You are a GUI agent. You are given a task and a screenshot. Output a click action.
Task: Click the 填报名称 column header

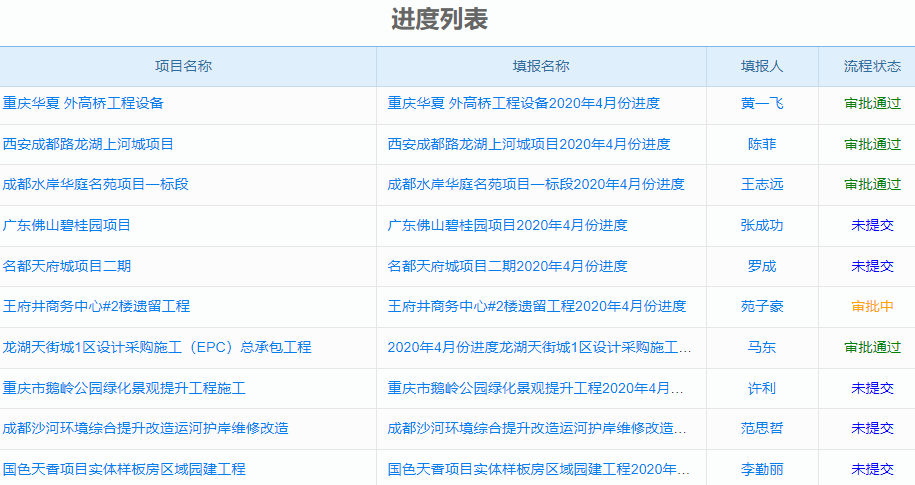pyautogui.click(x=541, y=67)
